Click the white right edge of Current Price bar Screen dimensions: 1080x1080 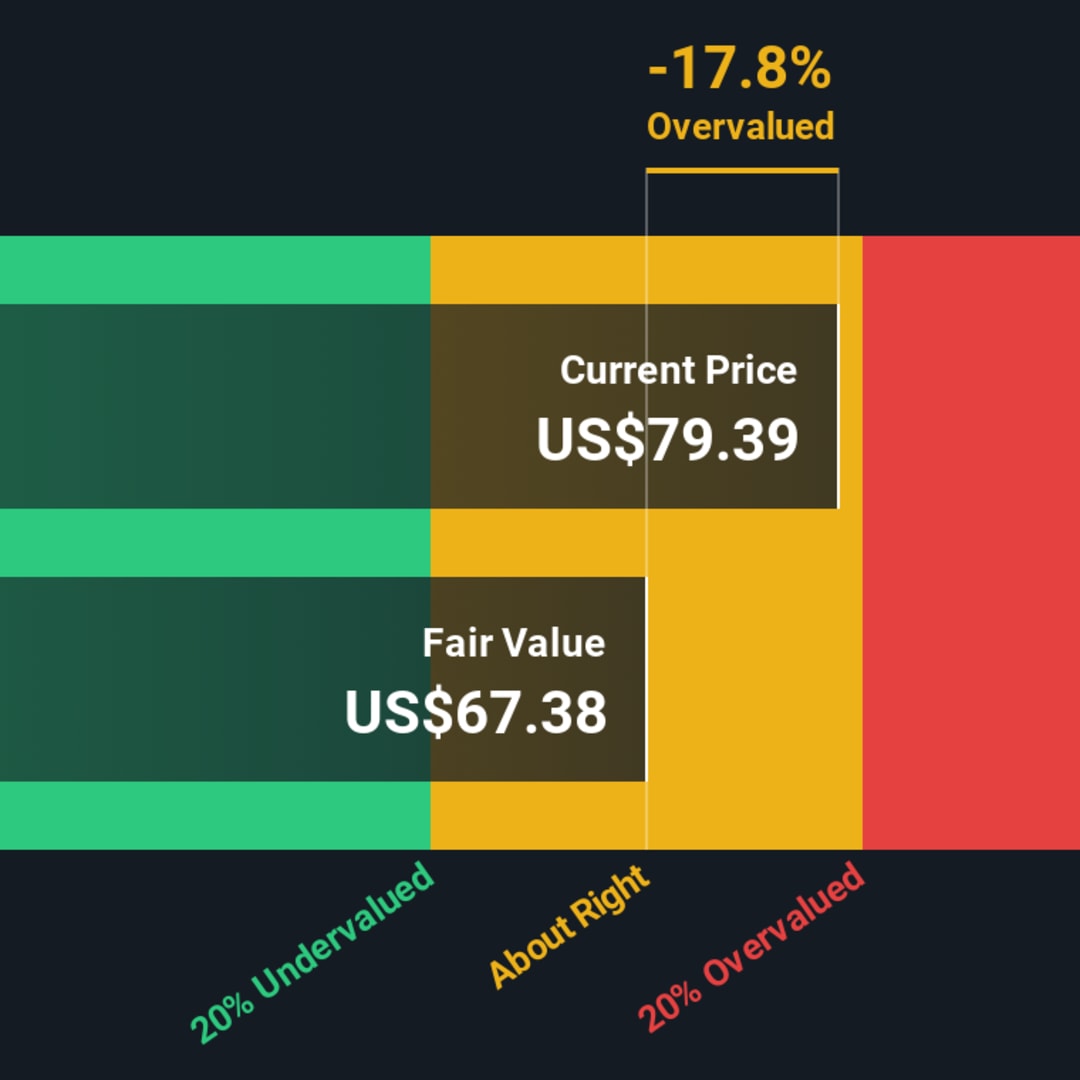click(x=838, y=406)
